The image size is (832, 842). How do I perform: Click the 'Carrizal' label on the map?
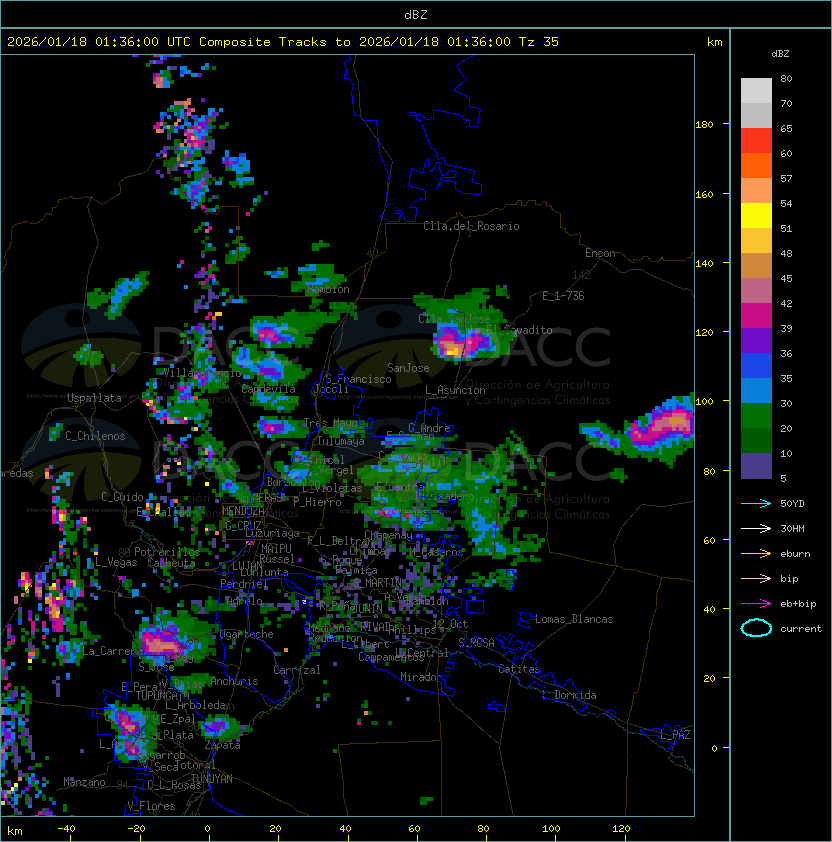297,671
